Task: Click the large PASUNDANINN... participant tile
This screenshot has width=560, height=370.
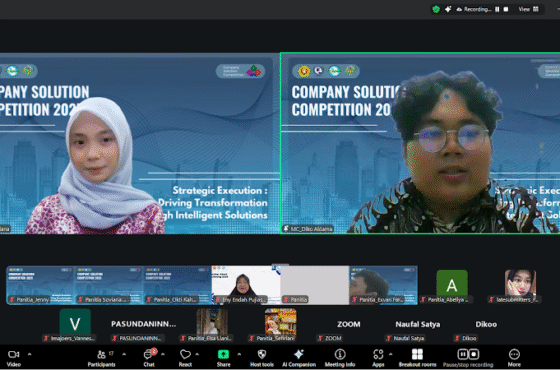Action: pos(143,324)
